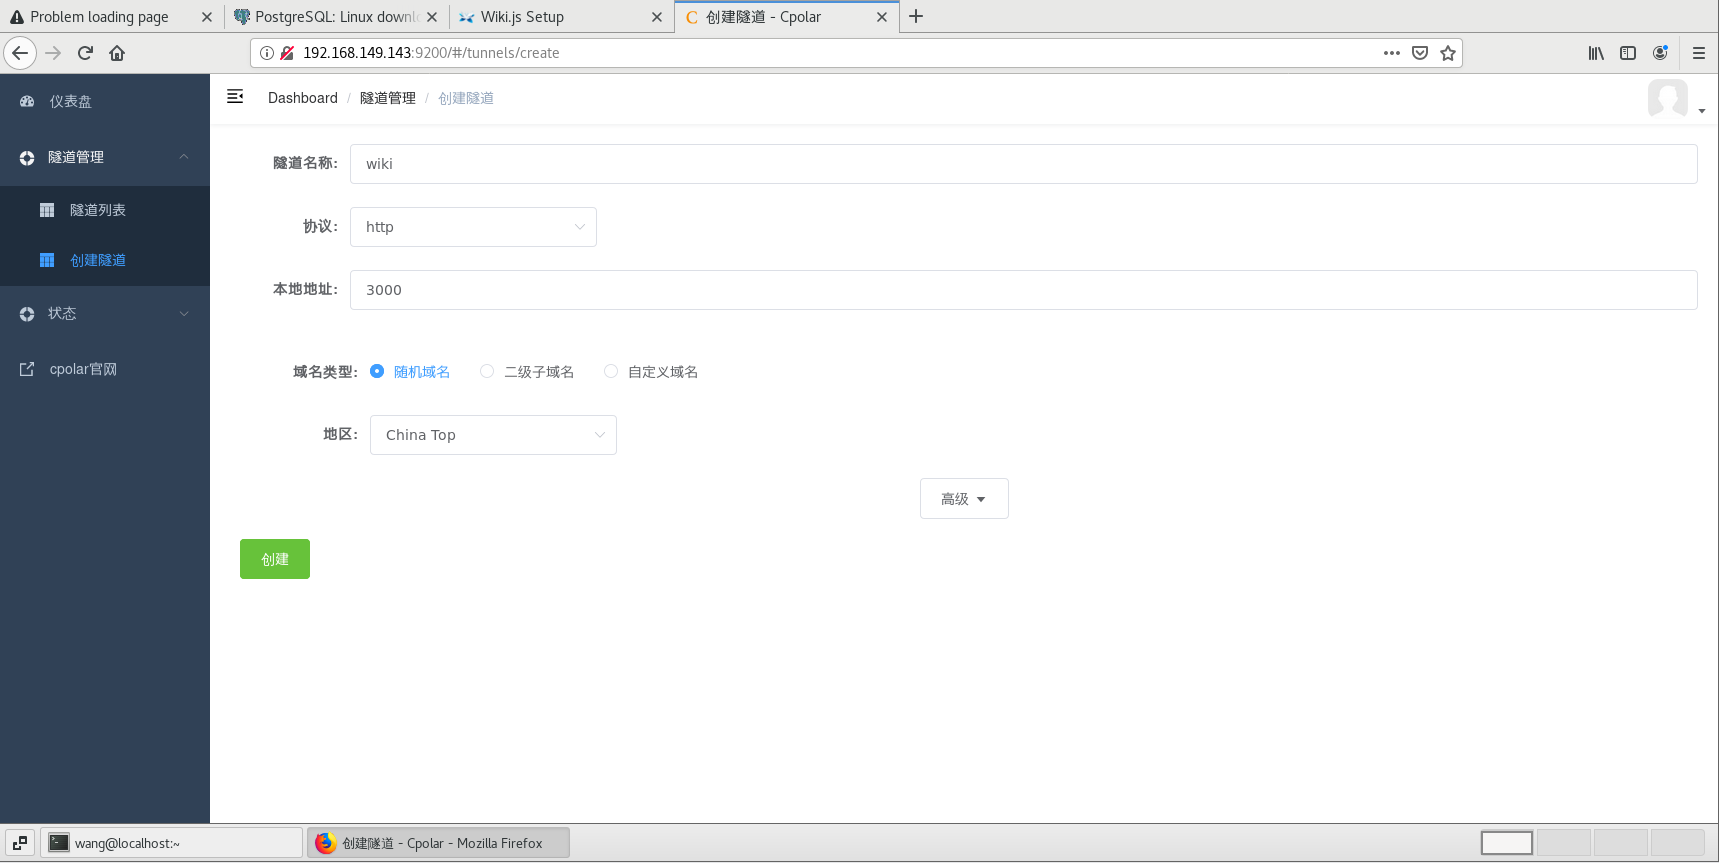Click Firefox window entry in taskbar
The image size is (1719, 863).
pyautogui.click(x=438, y=843)
